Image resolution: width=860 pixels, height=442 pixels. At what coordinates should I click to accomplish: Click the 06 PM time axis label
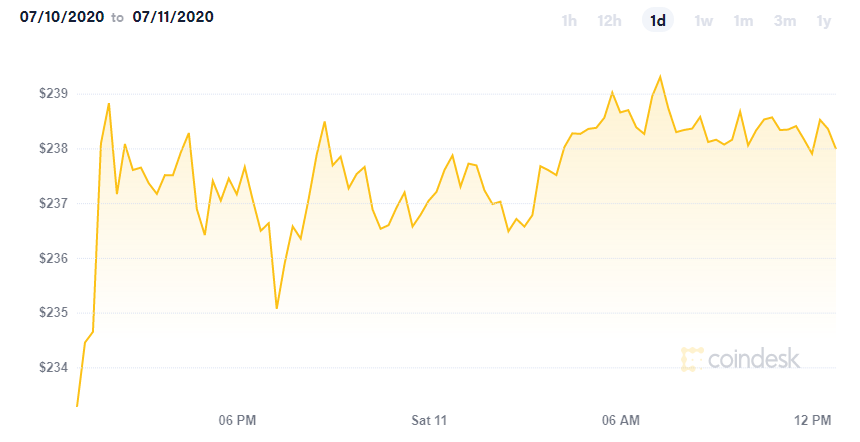237,421
